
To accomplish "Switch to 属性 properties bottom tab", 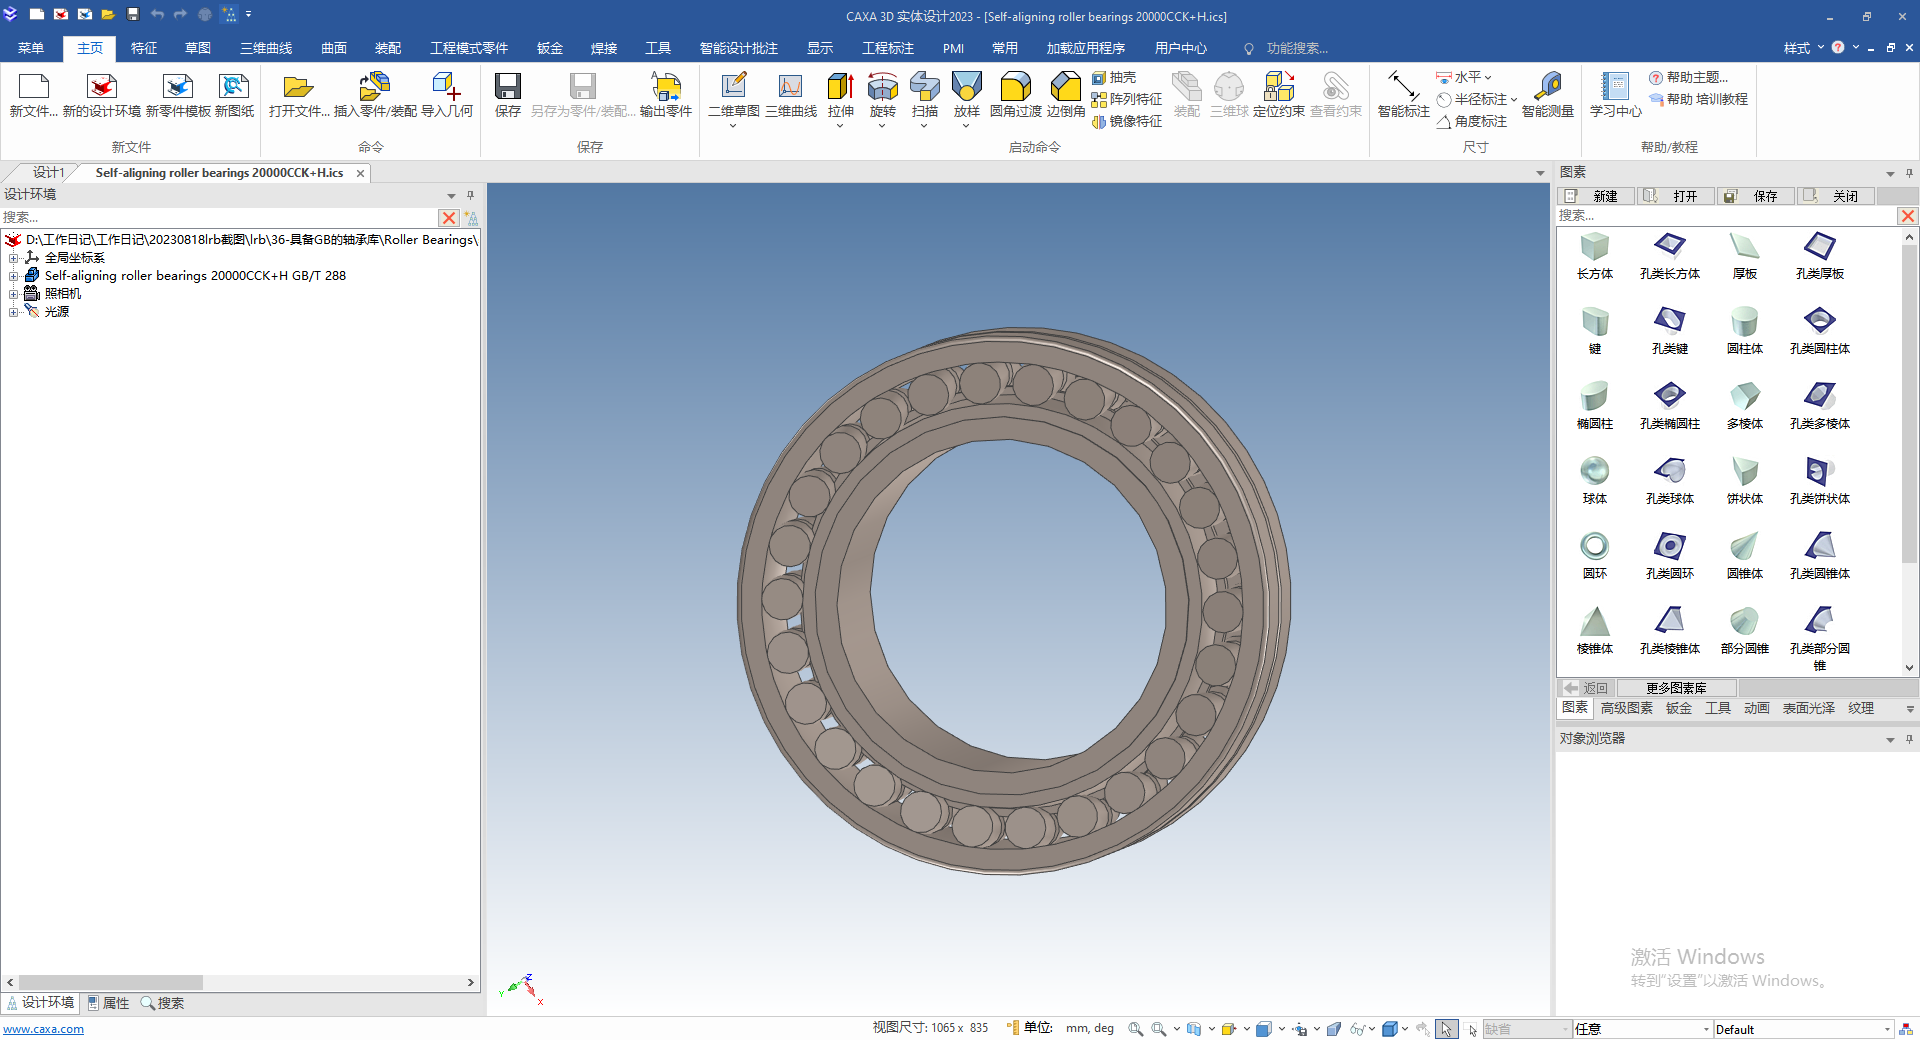I will point(108,1003).
